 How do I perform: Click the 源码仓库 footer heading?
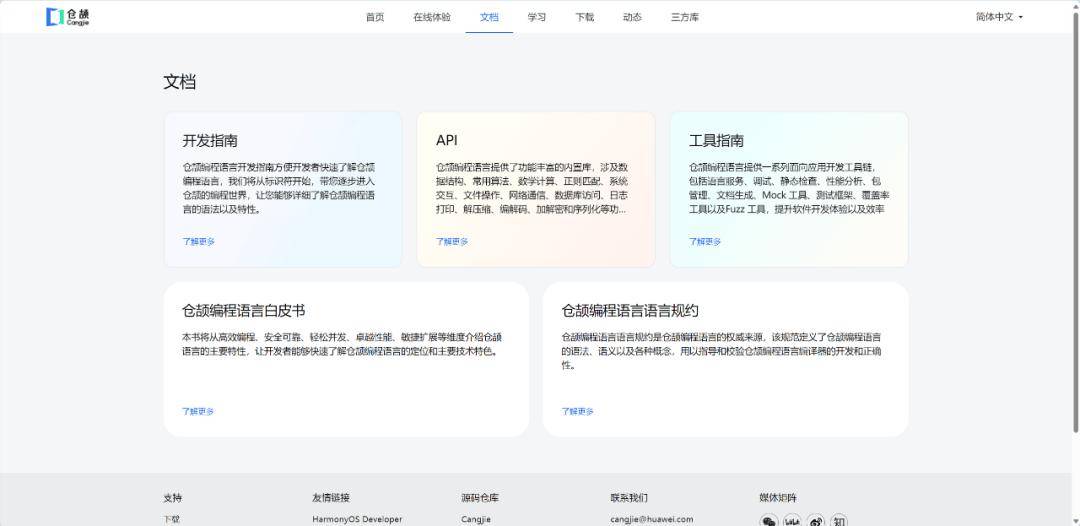(480, 498)
